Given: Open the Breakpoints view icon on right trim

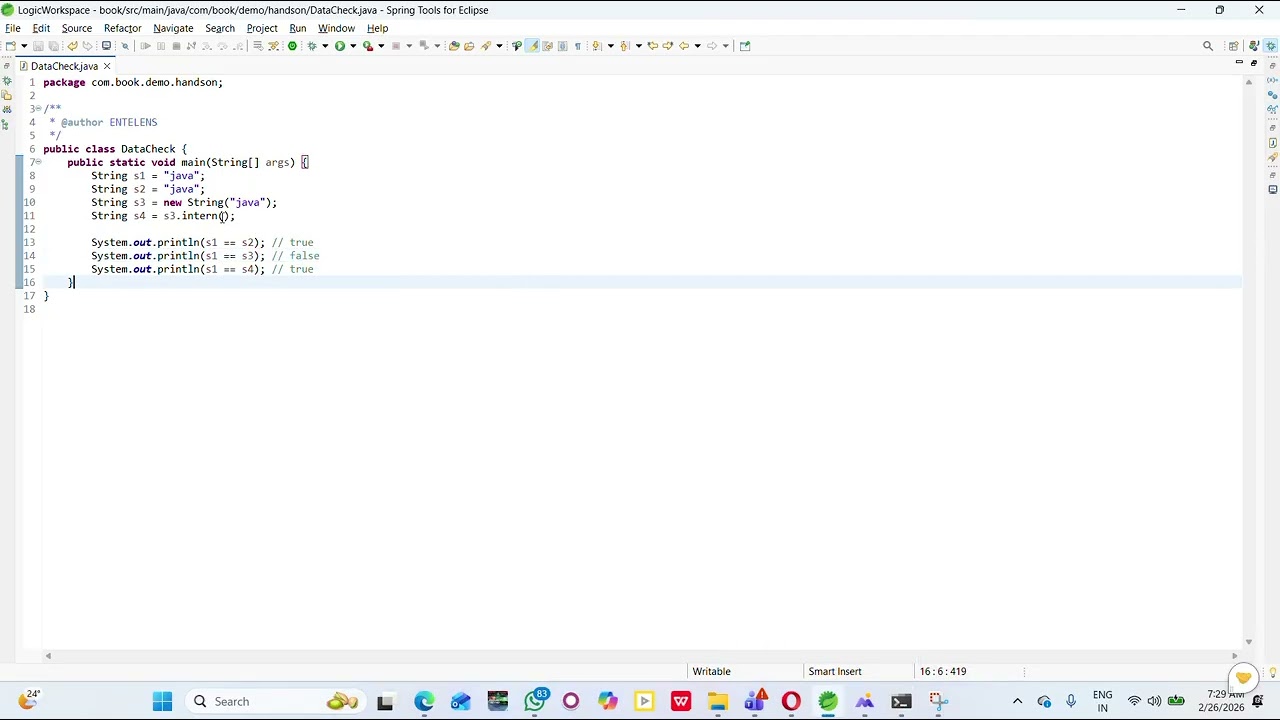Looking at the screenshot, I should click(1272, 95).
